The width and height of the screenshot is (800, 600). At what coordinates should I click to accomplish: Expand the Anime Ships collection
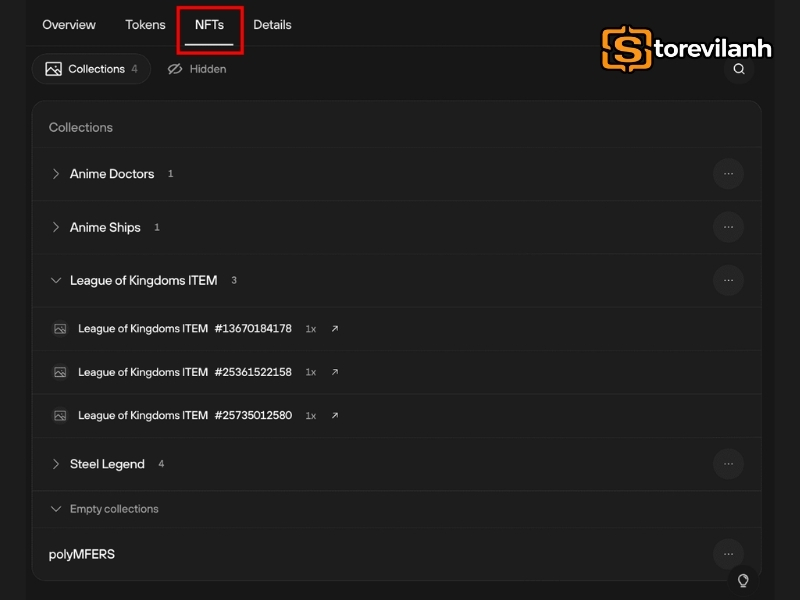click(x=56, y=227)
